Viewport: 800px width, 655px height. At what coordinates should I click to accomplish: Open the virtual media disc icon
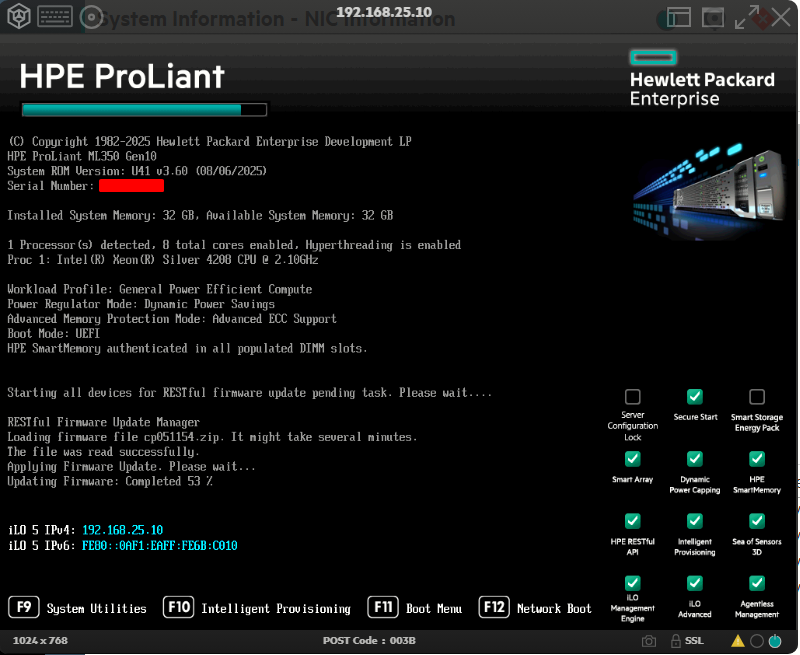(x=91, y=18)
